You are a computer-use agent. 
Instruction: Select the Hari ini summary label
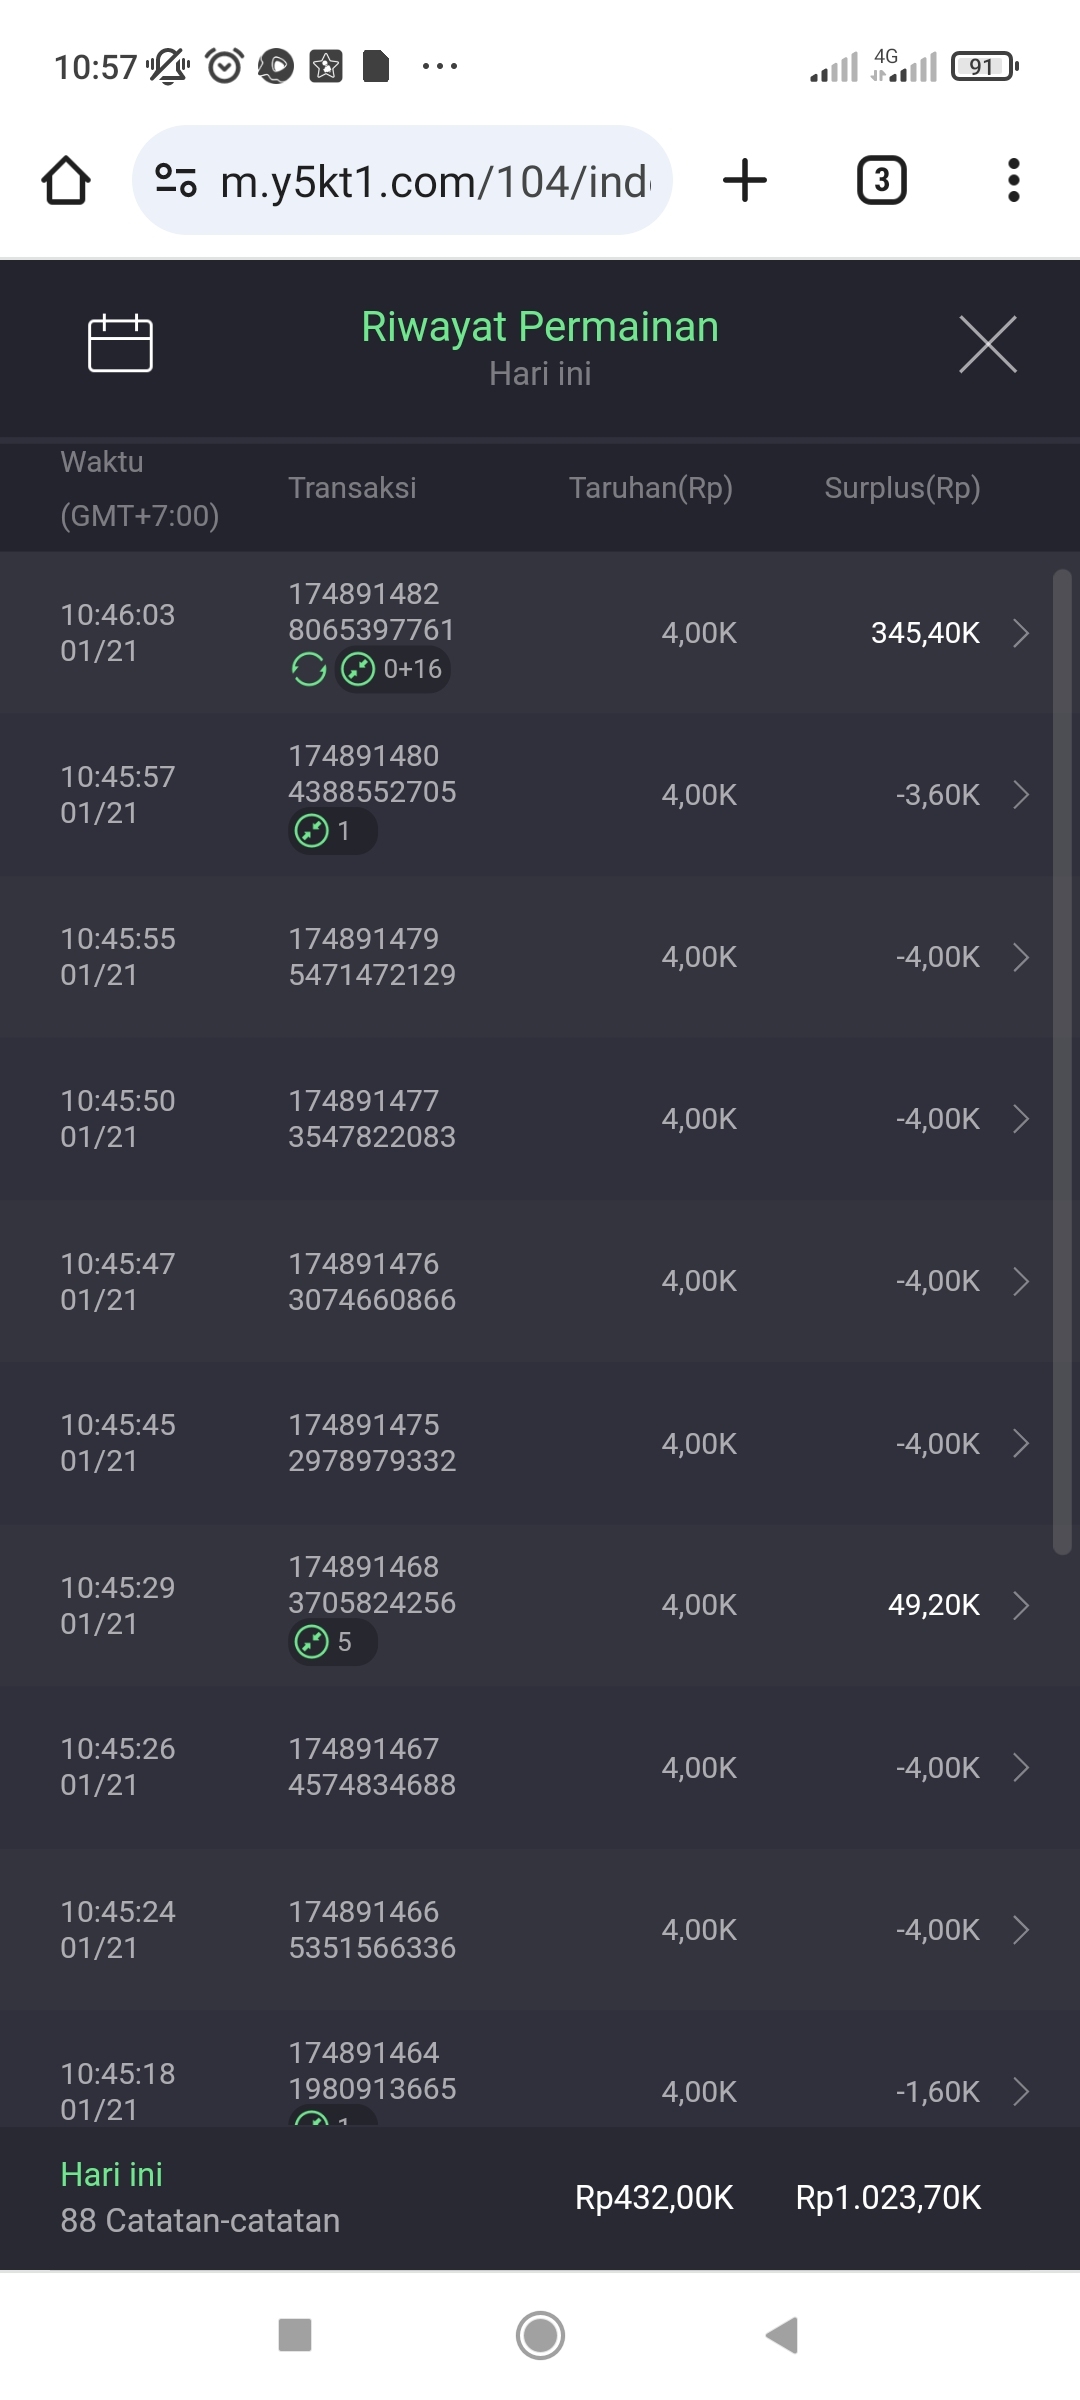click(111, 2174)
